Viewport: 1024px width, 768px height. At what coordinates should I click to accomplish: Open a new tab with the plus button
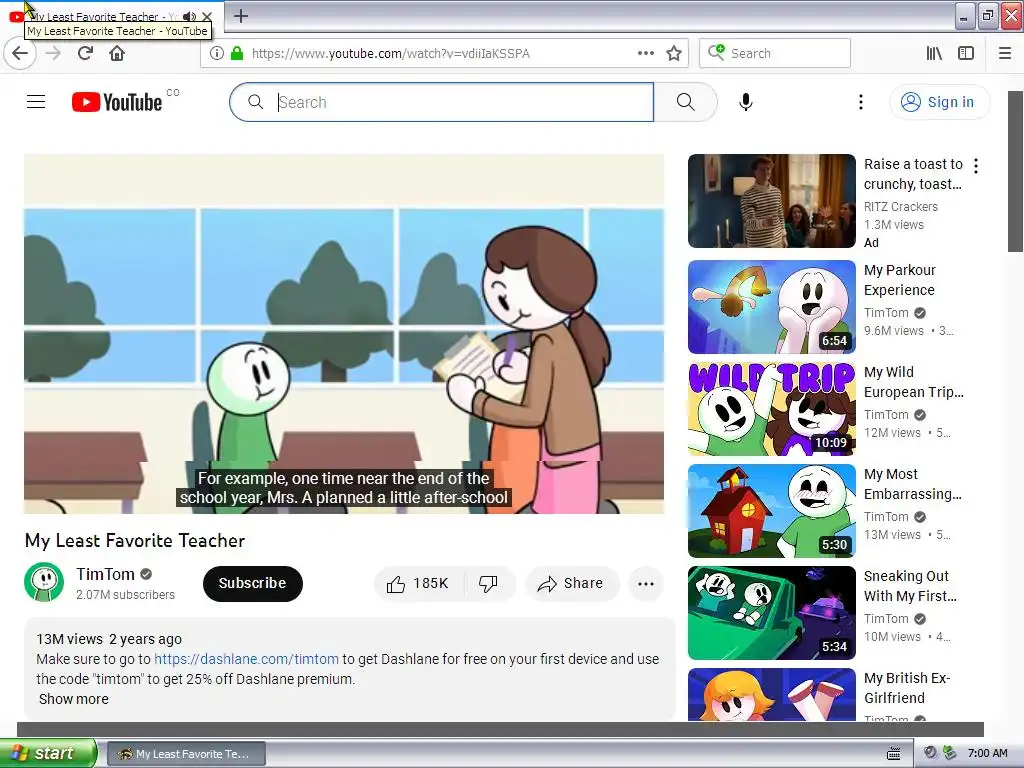pos(240,16)
